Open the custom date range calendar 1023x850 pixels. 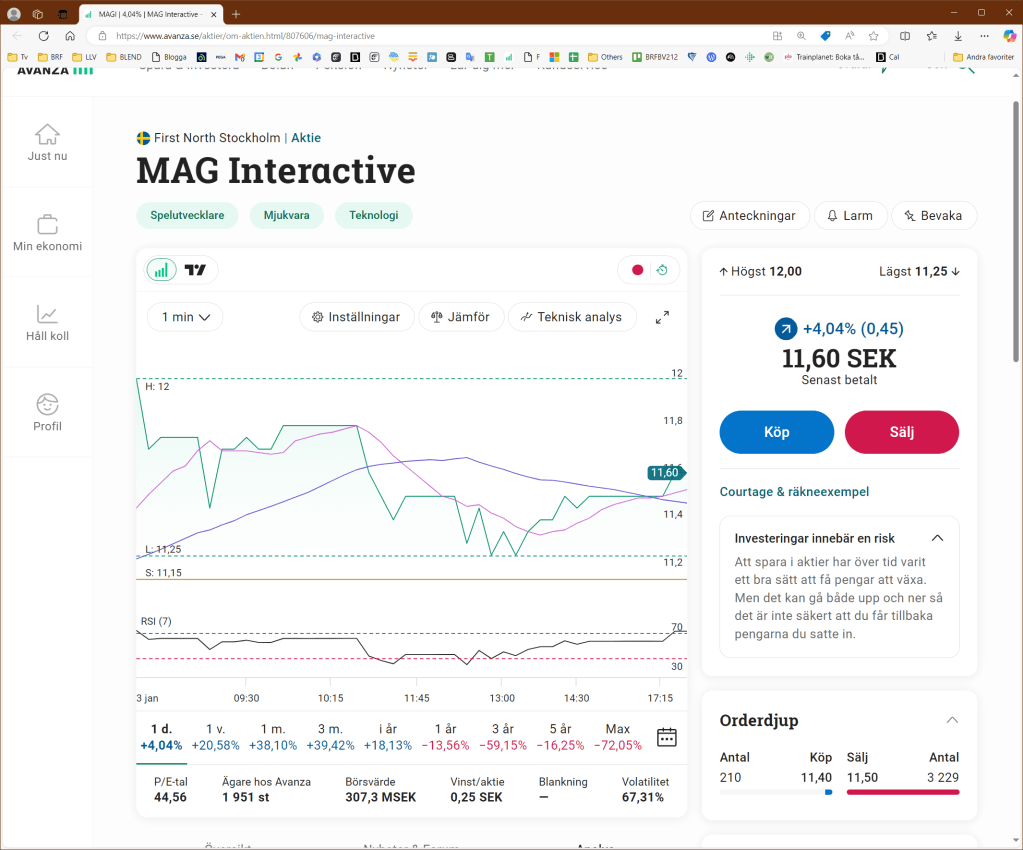tap(666, 737)
